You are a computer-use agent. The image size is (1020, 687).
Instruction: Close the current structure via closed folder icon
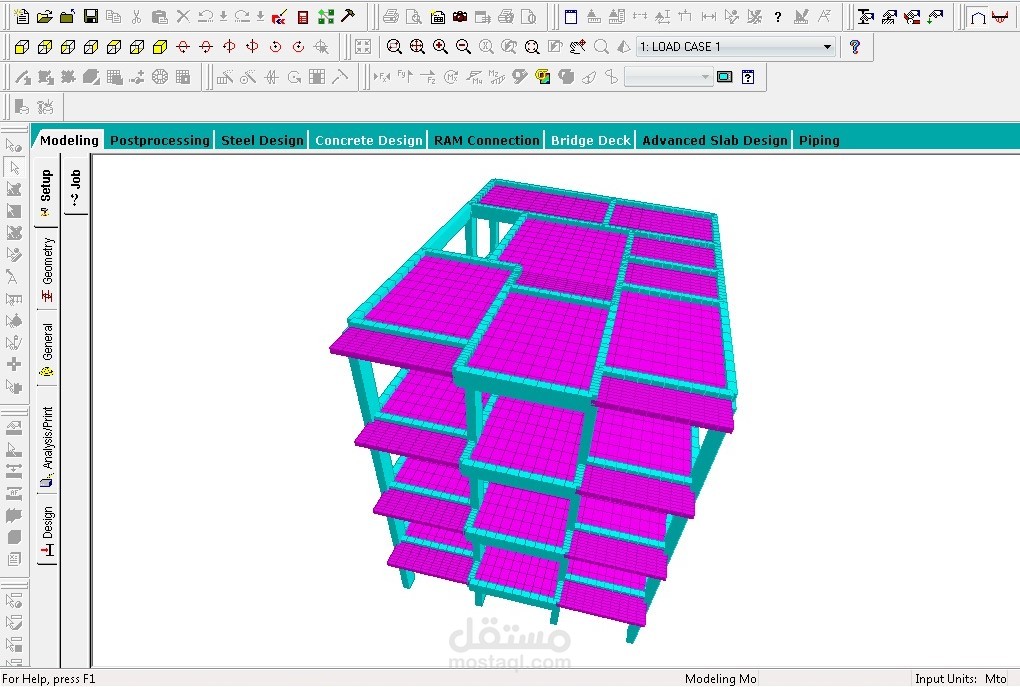67,16
